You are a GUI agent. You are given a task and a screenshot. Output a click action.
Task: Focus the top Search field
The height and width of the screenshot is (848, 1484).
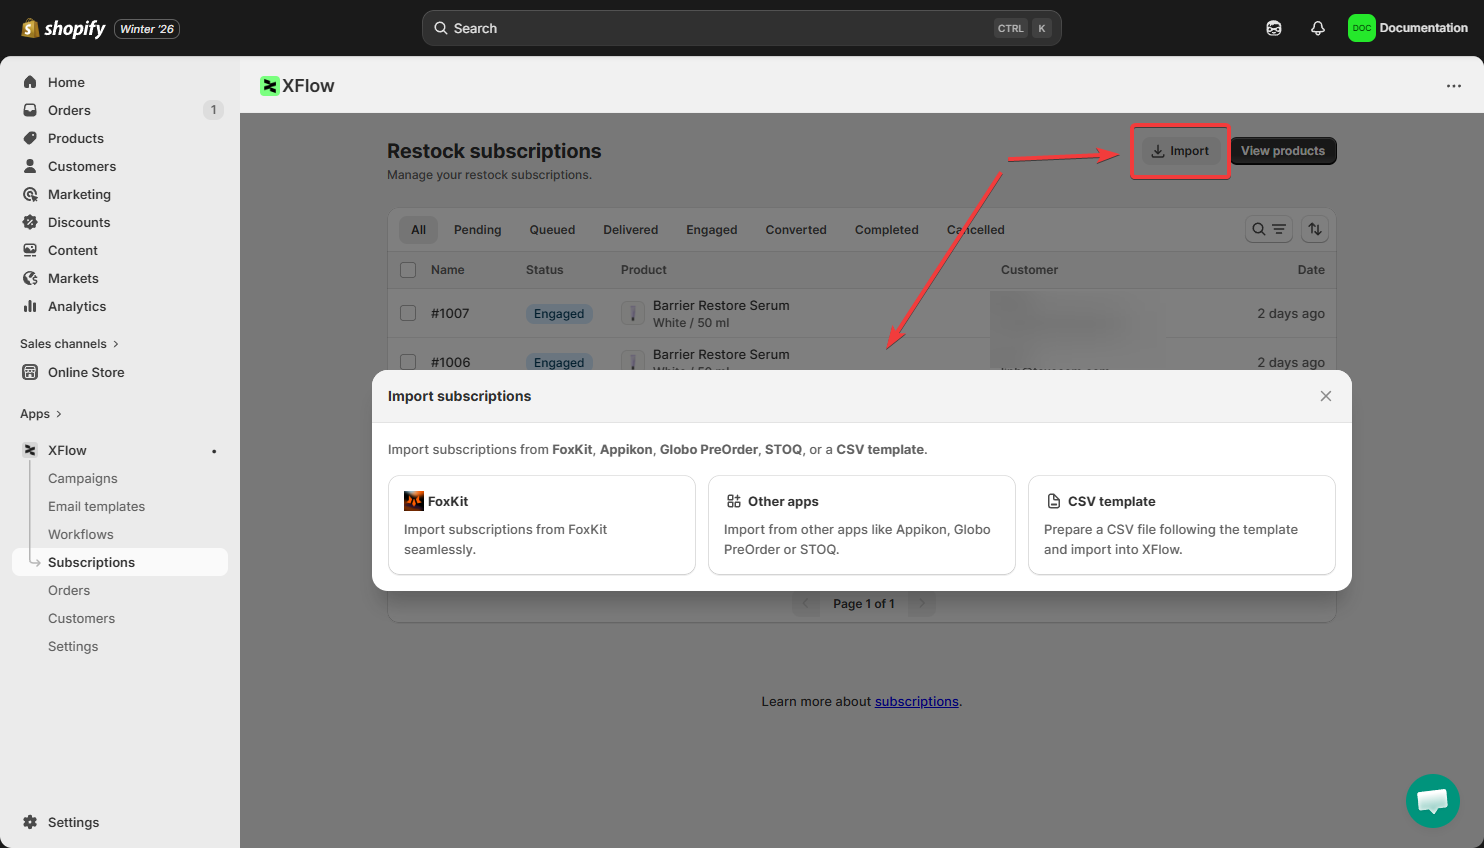tap(740, 28)
